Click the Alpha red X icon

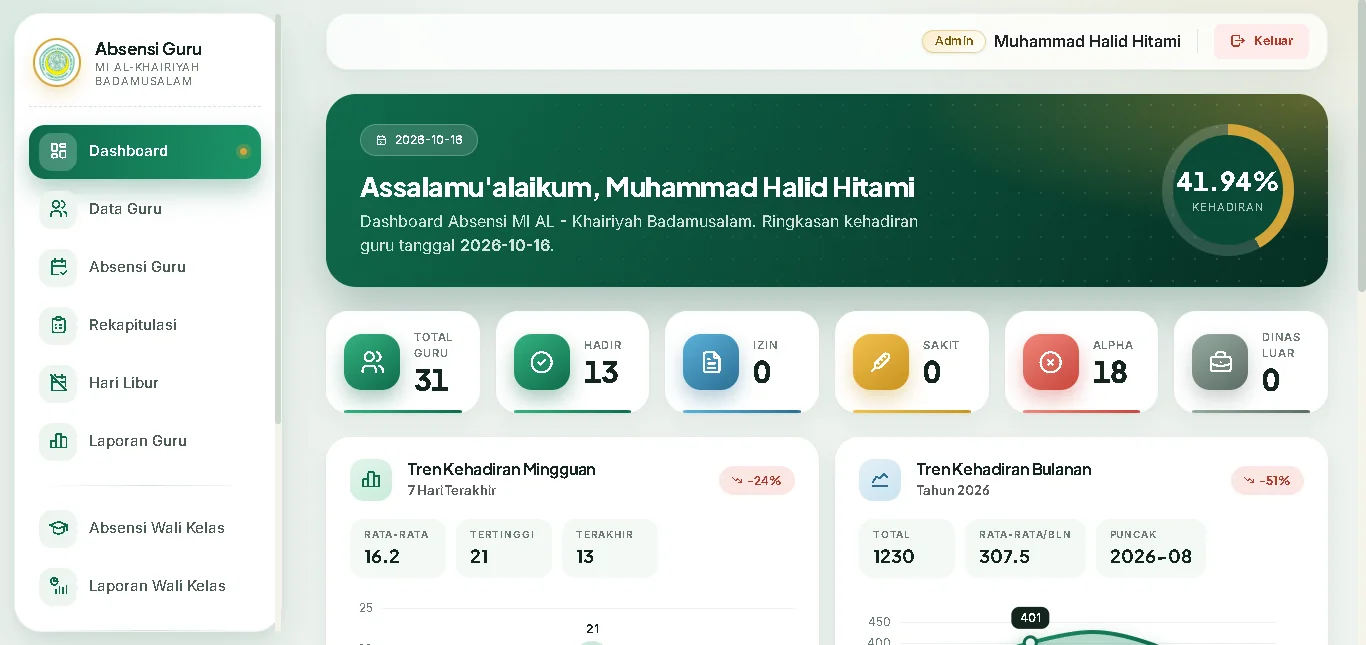point(1051,362)
